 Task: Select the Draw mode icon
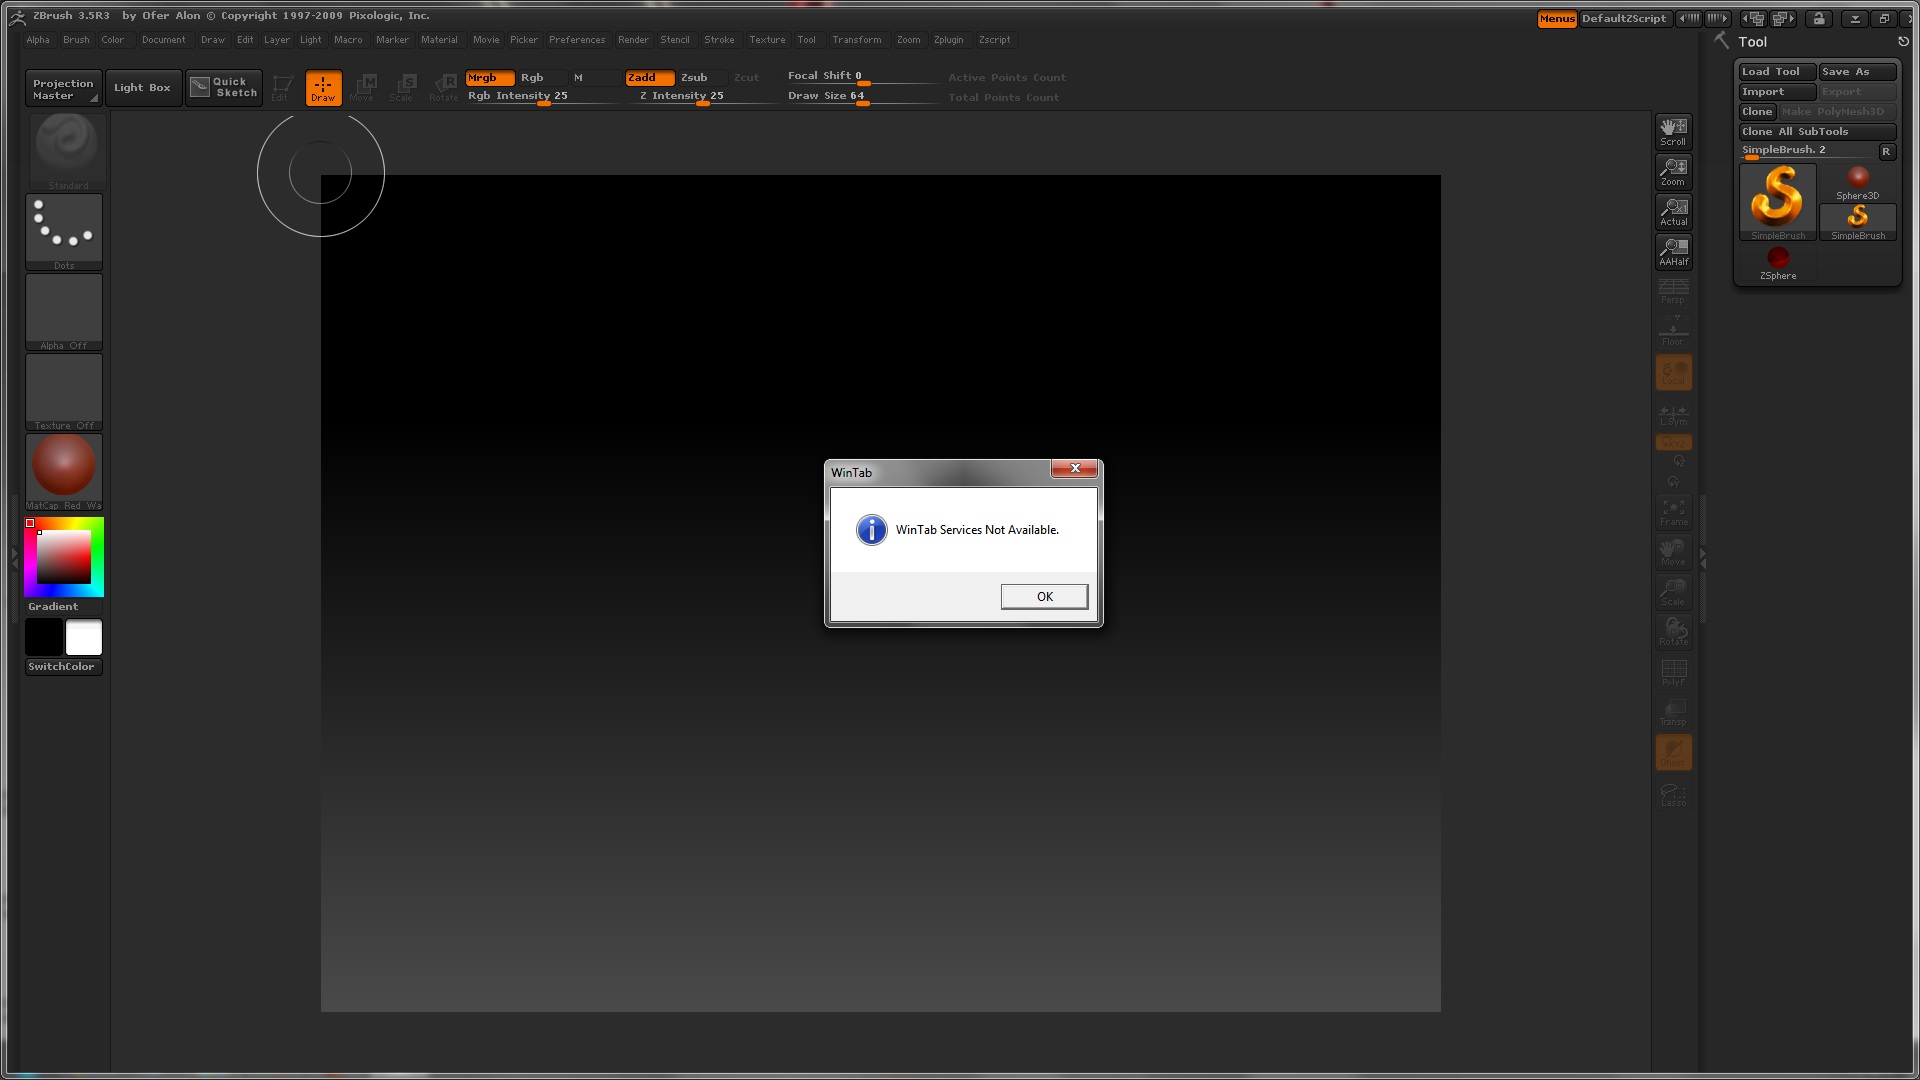point(323,87)
